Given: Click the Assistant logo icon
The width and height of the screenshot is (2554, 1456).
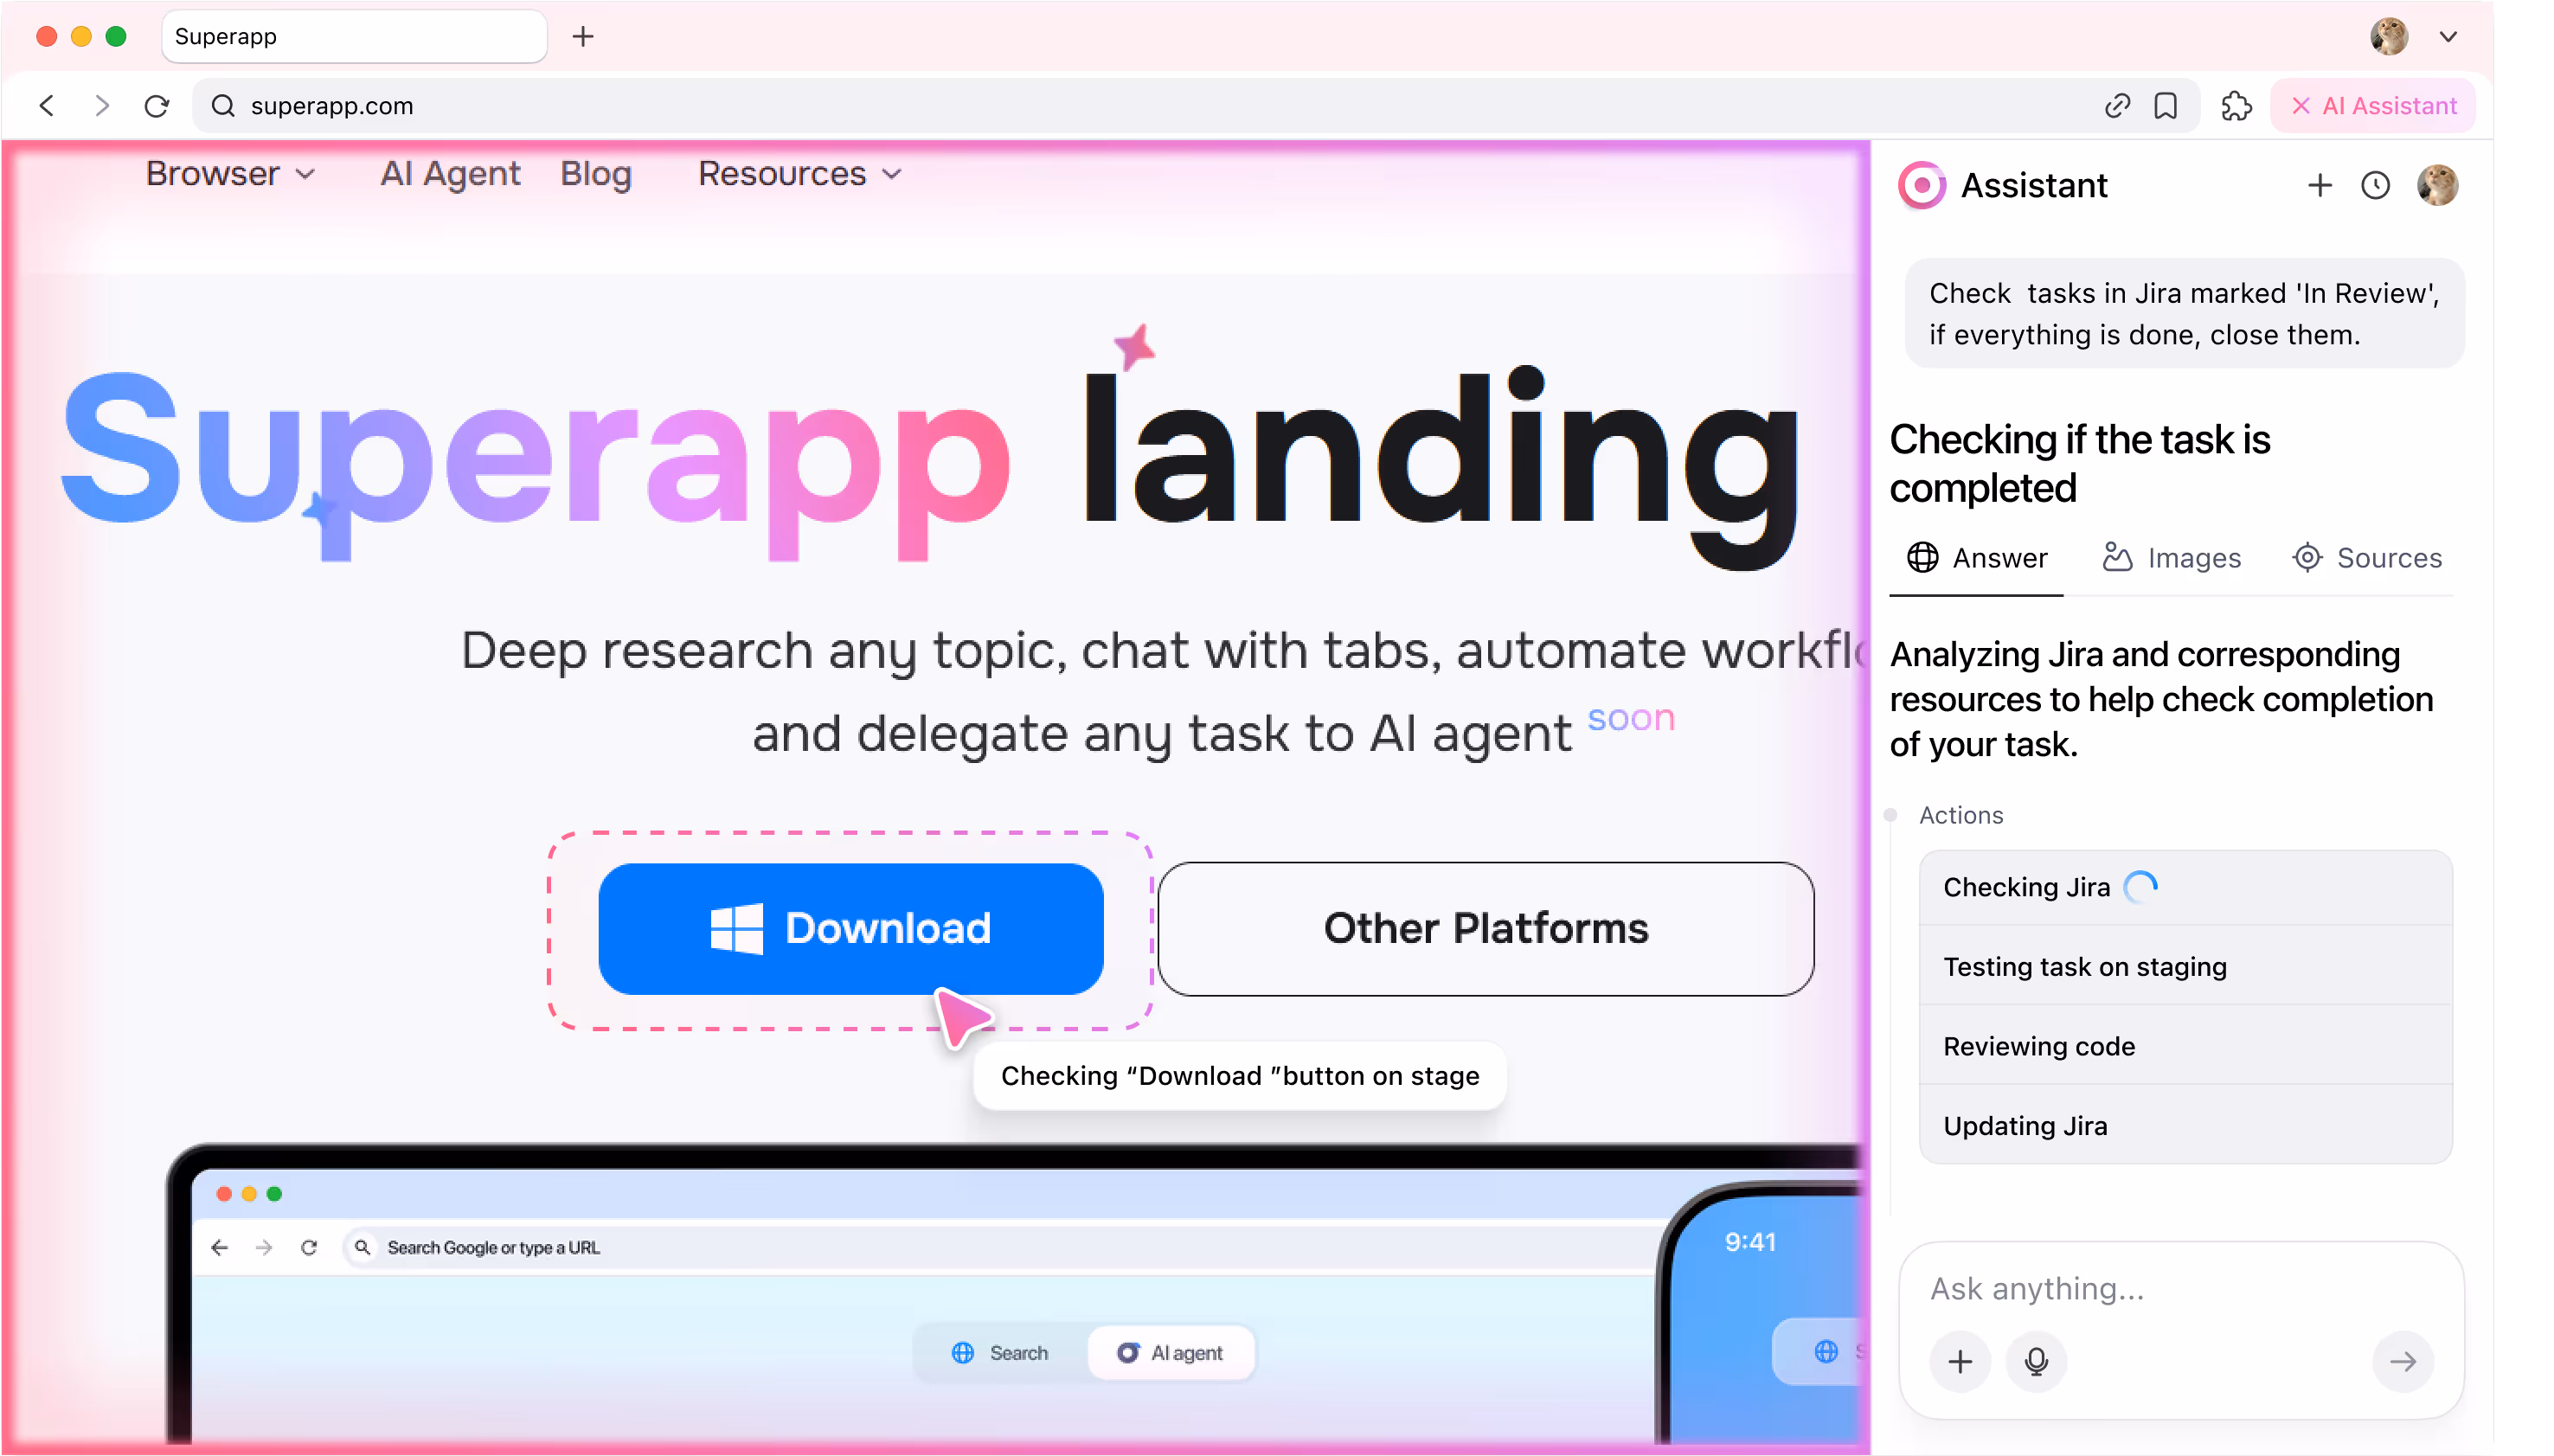Looking at the screenshot, I should pos(1921,185).
